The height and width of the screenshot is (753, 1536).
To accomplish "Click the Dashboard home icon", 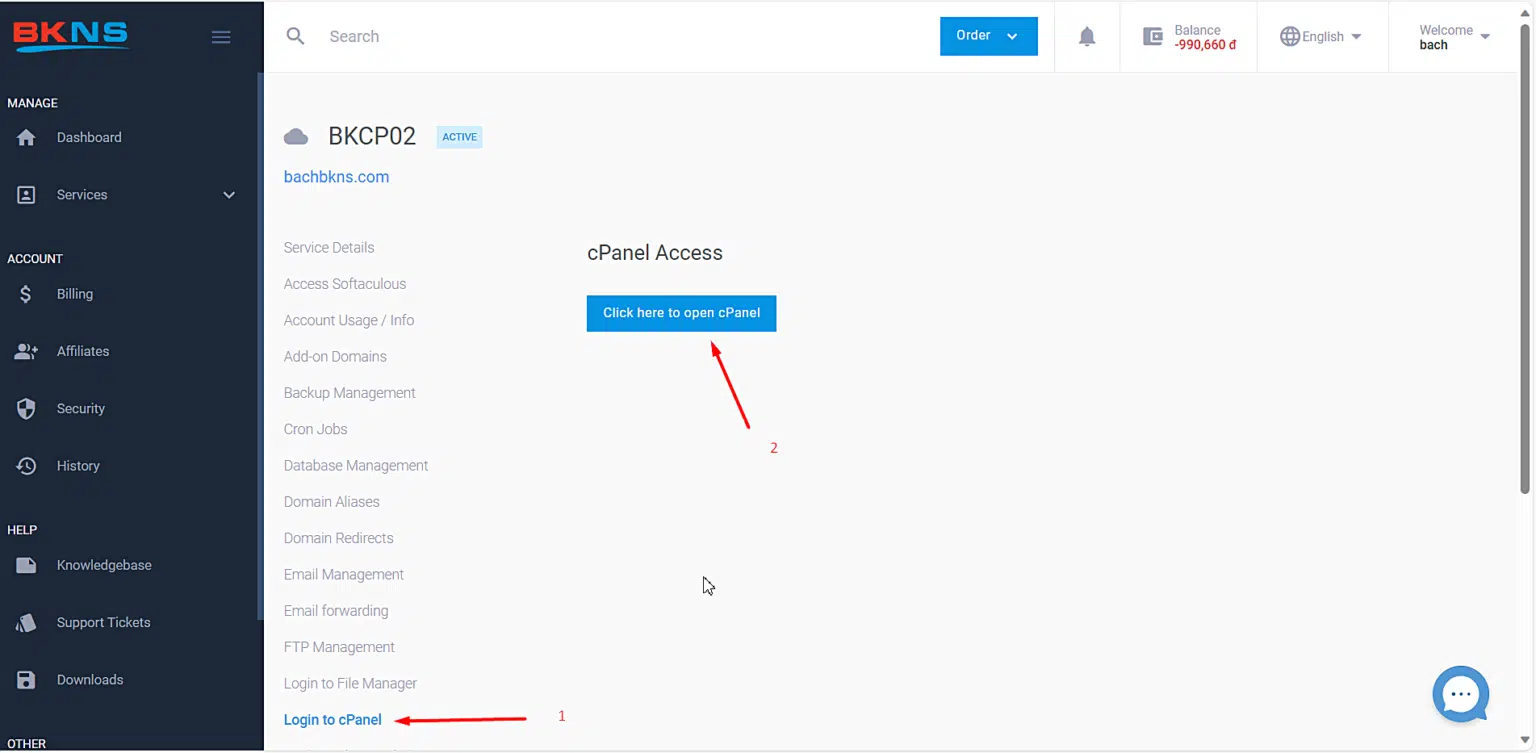I will 26,138.
